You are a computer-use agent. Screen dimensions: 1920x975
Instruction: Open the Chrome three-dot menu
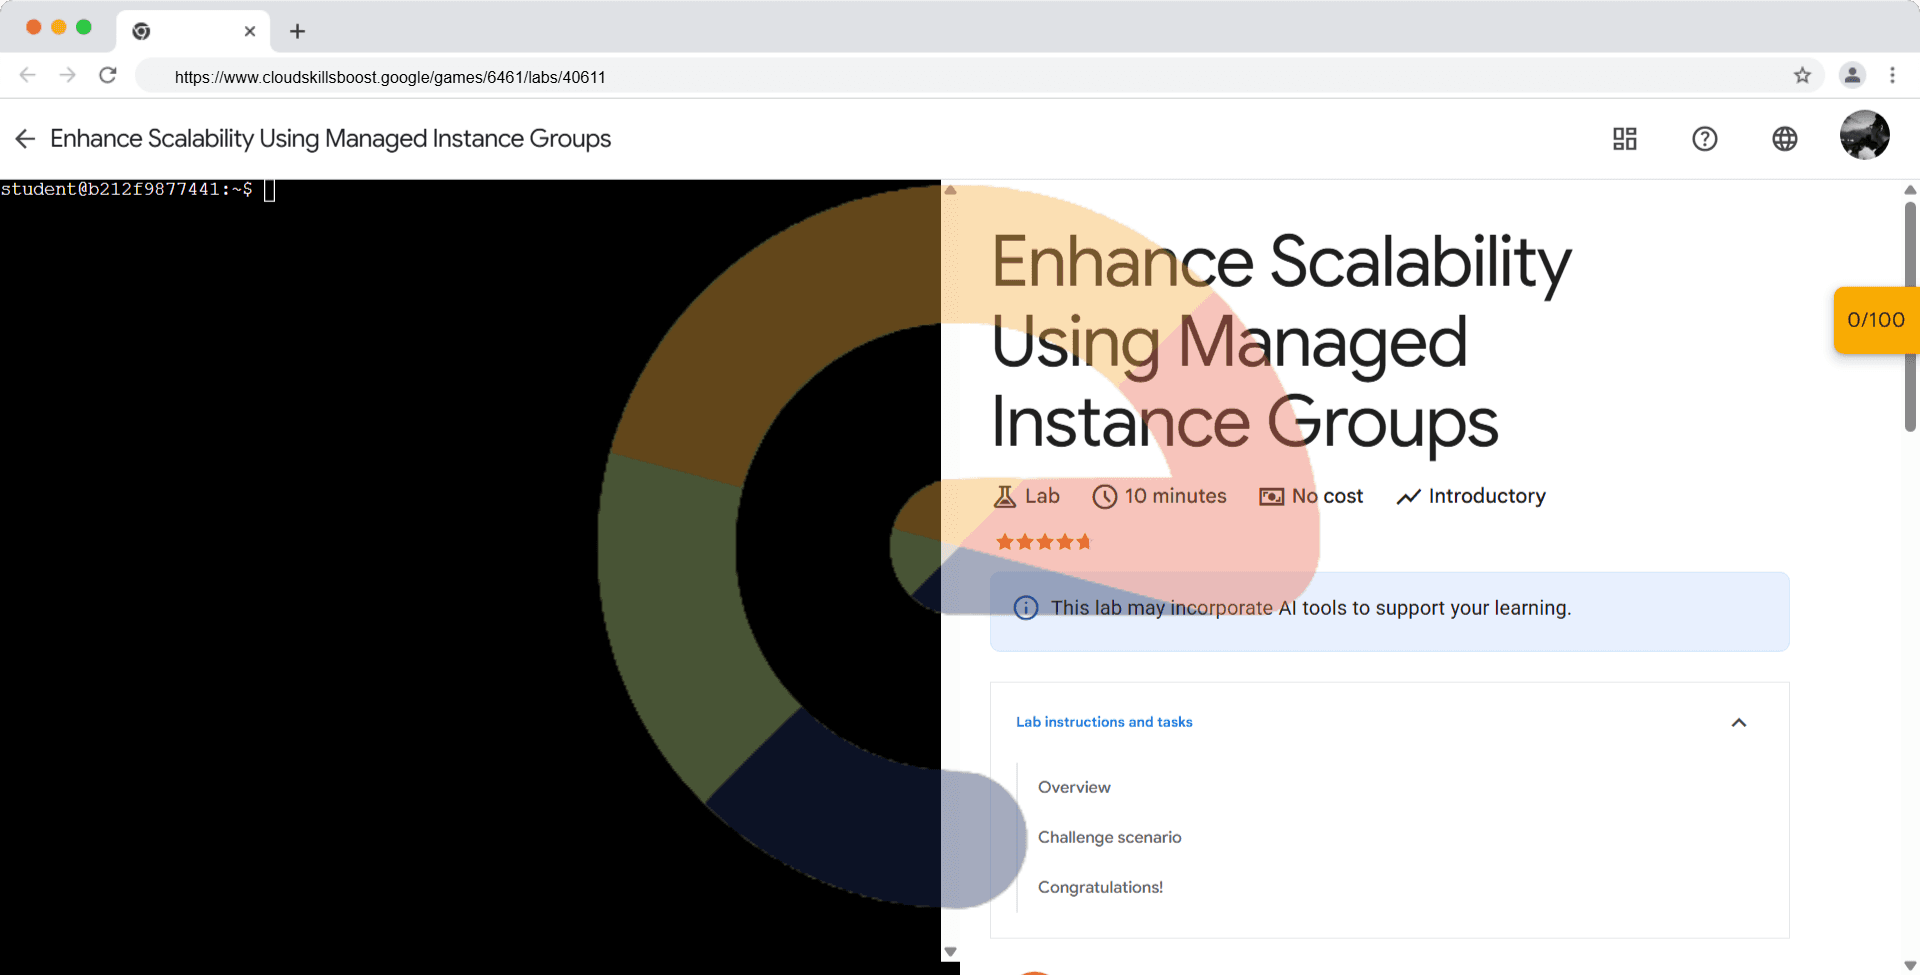click(1892, 76)
